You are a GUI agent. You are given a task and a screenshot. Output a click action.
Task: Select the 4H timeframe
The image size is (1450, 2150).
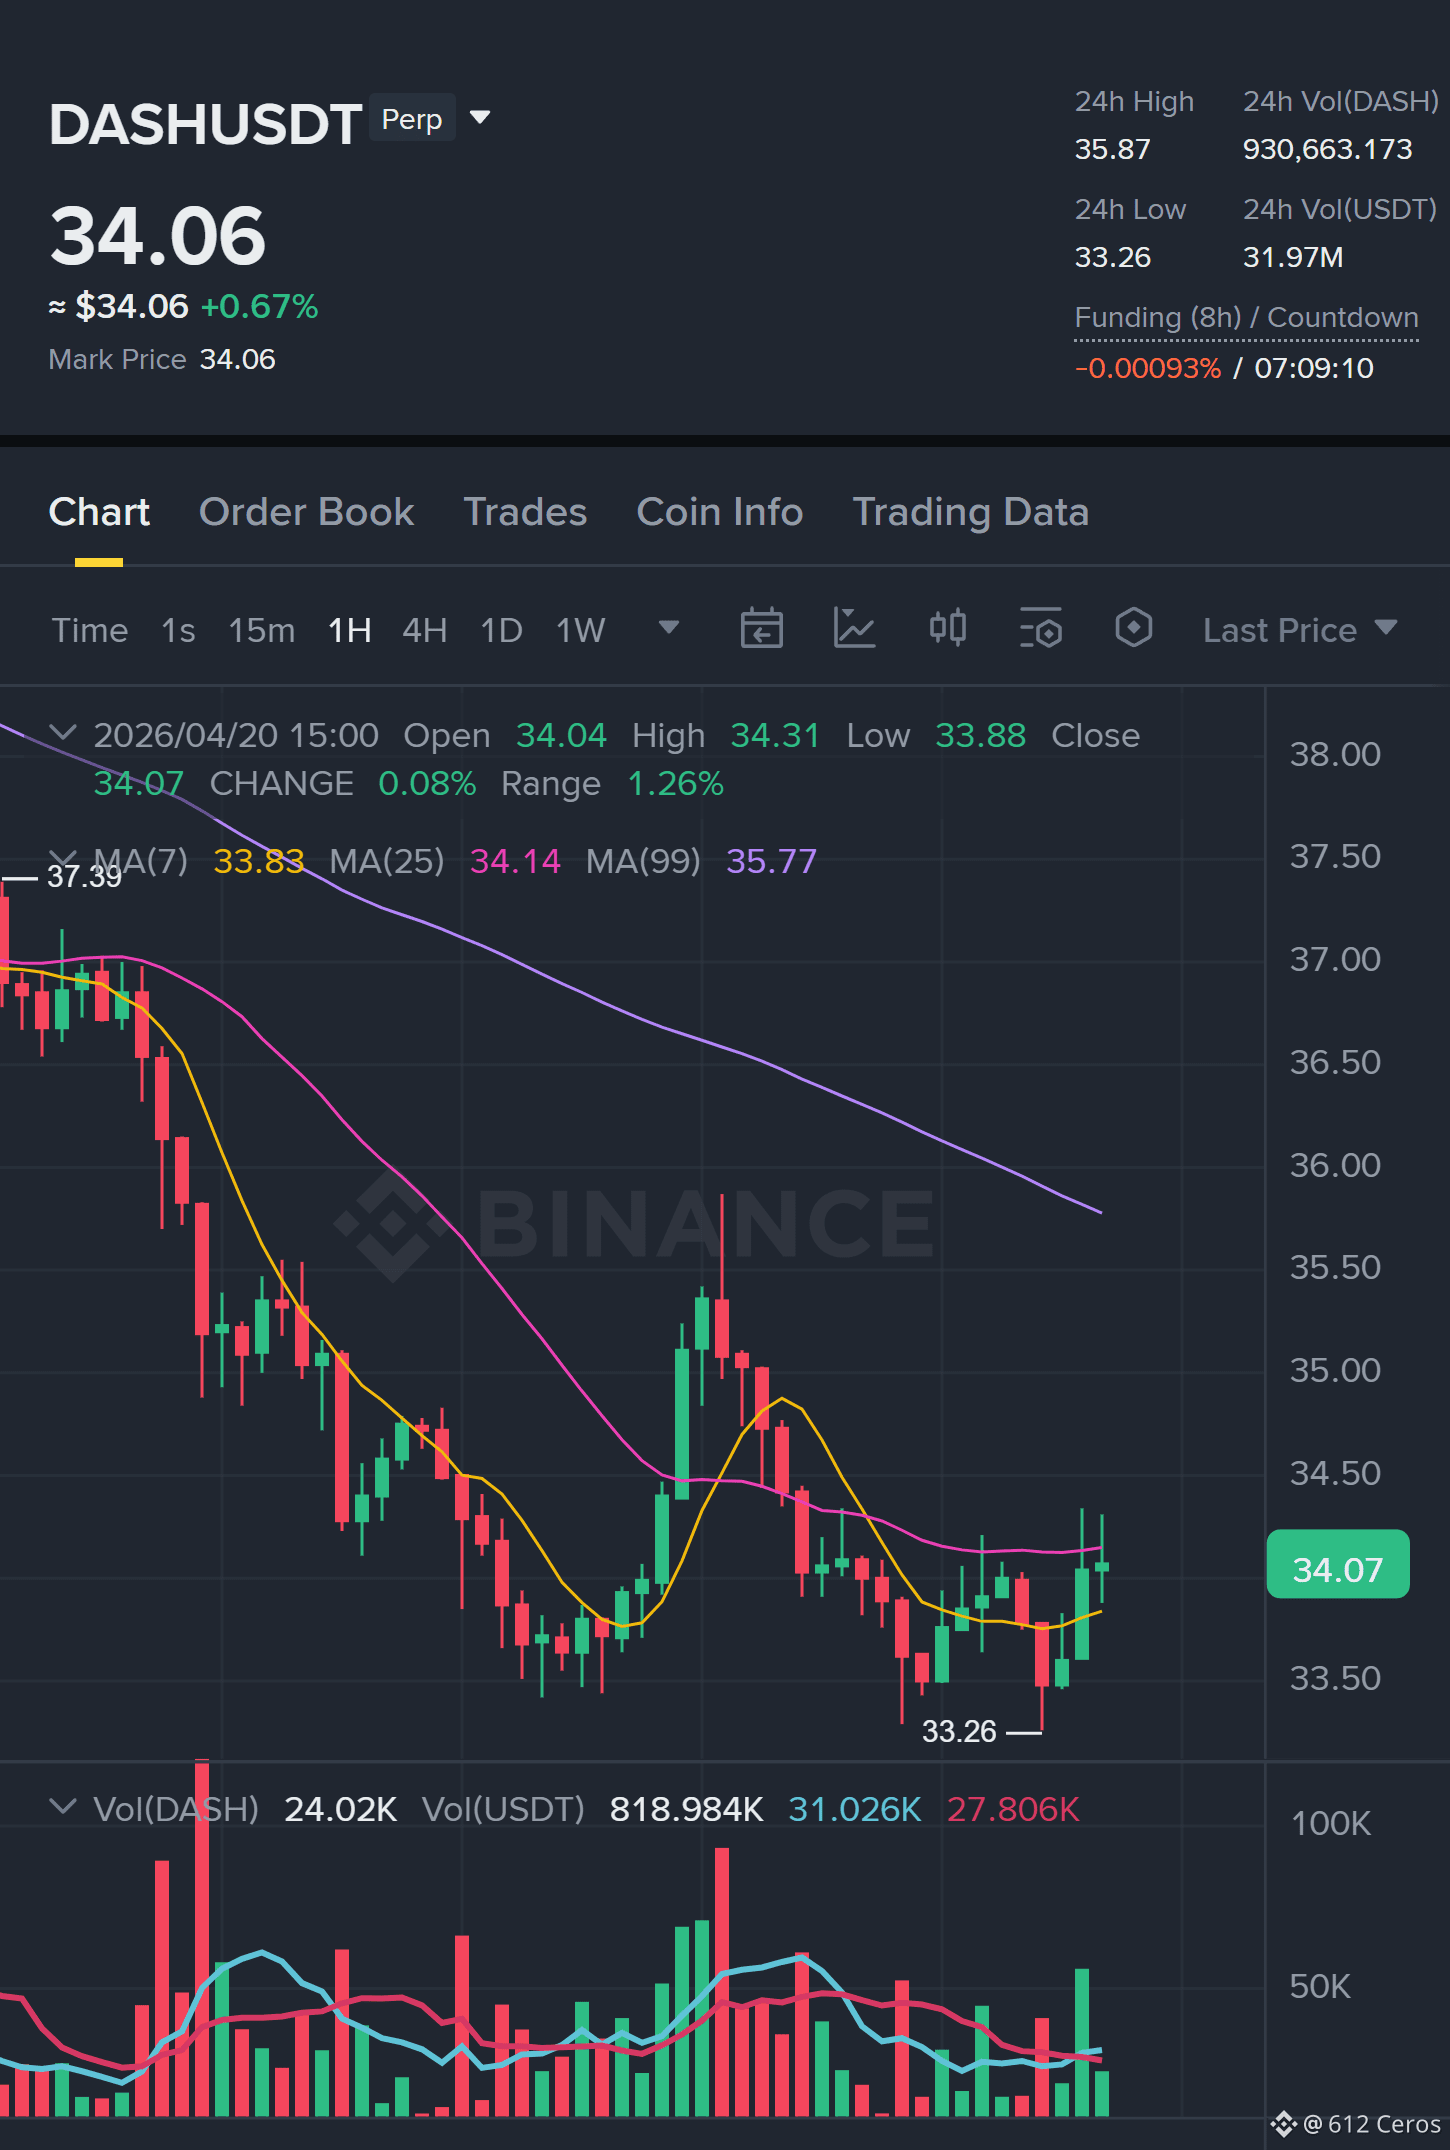pos(424,630)
